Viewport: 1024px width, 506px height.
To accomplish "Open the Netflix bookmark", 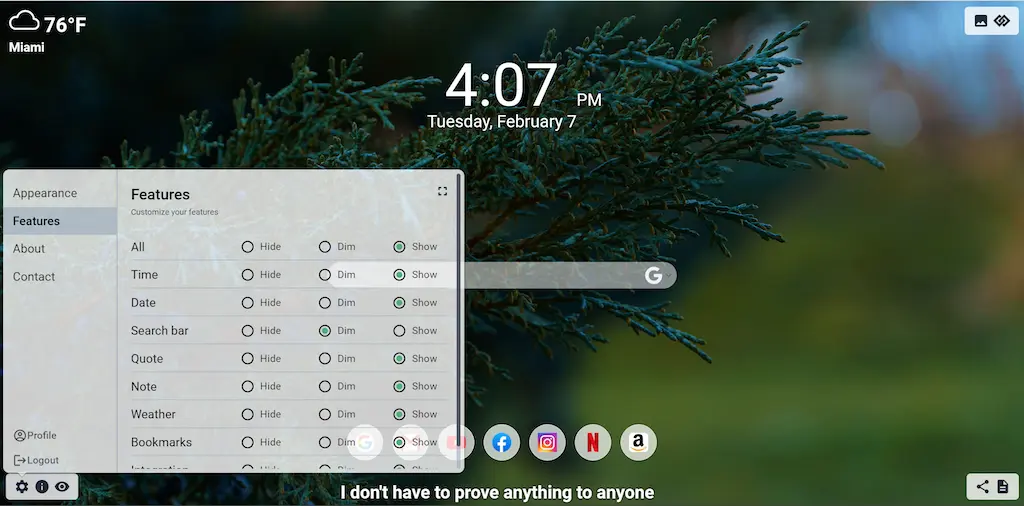I will coord(593,442).
